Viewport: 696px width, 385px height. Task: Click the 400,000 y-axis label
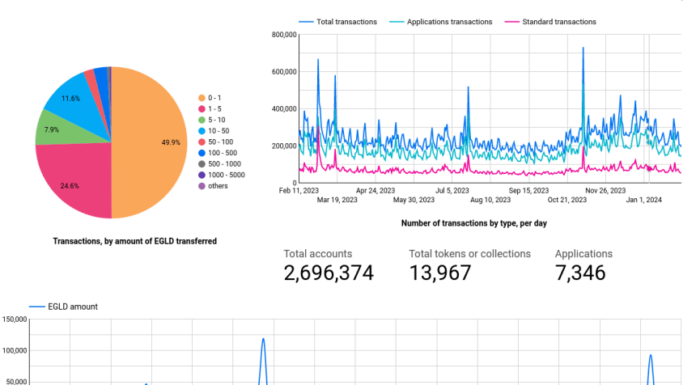tap(284, 109)
